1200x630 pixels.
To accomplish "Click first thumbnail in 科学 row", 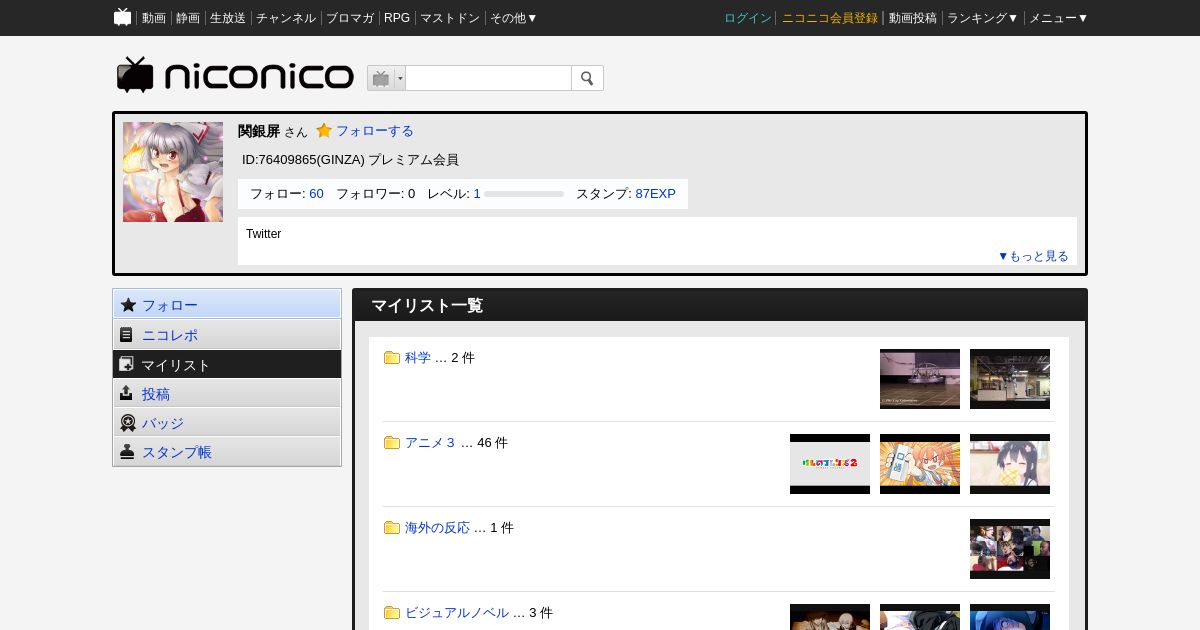I will tap(920, 379).
